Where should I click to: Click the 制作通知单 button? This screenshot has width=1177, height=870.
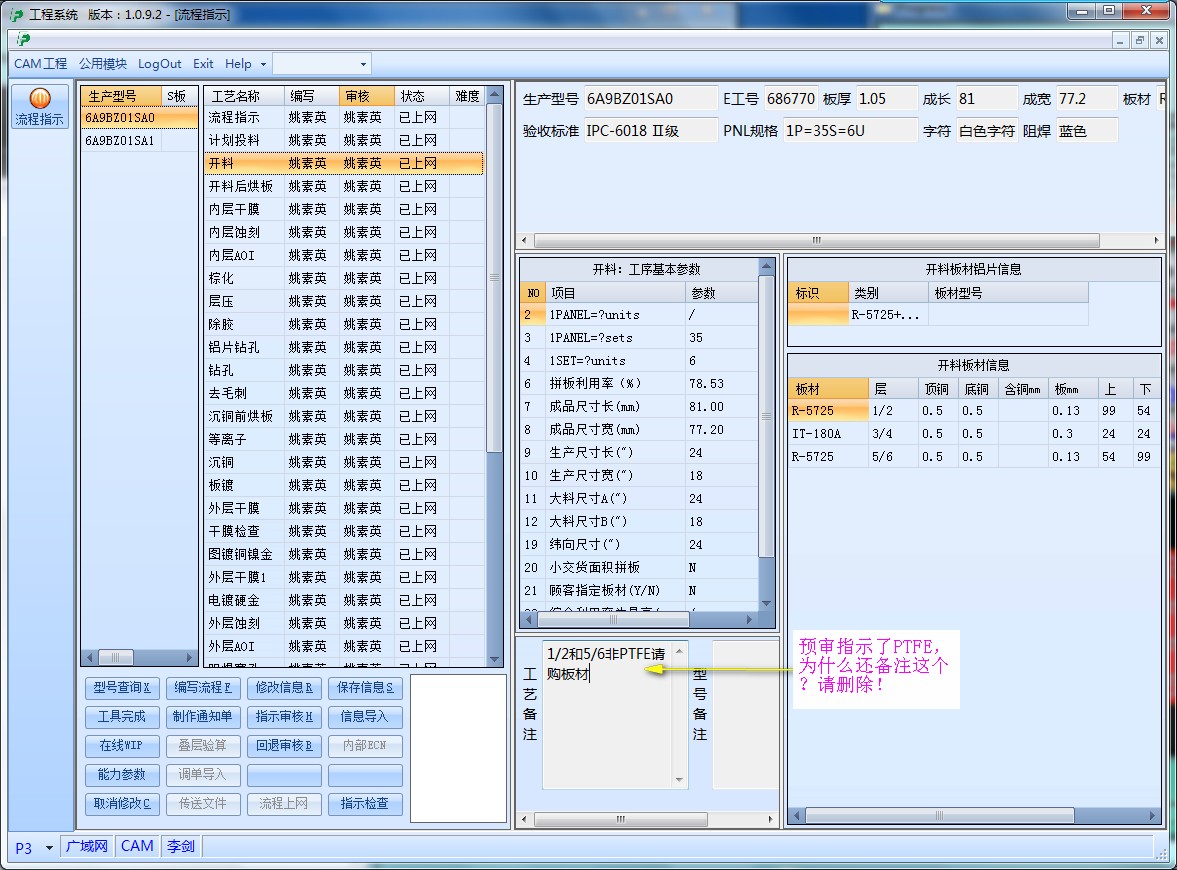coord(203,717)
